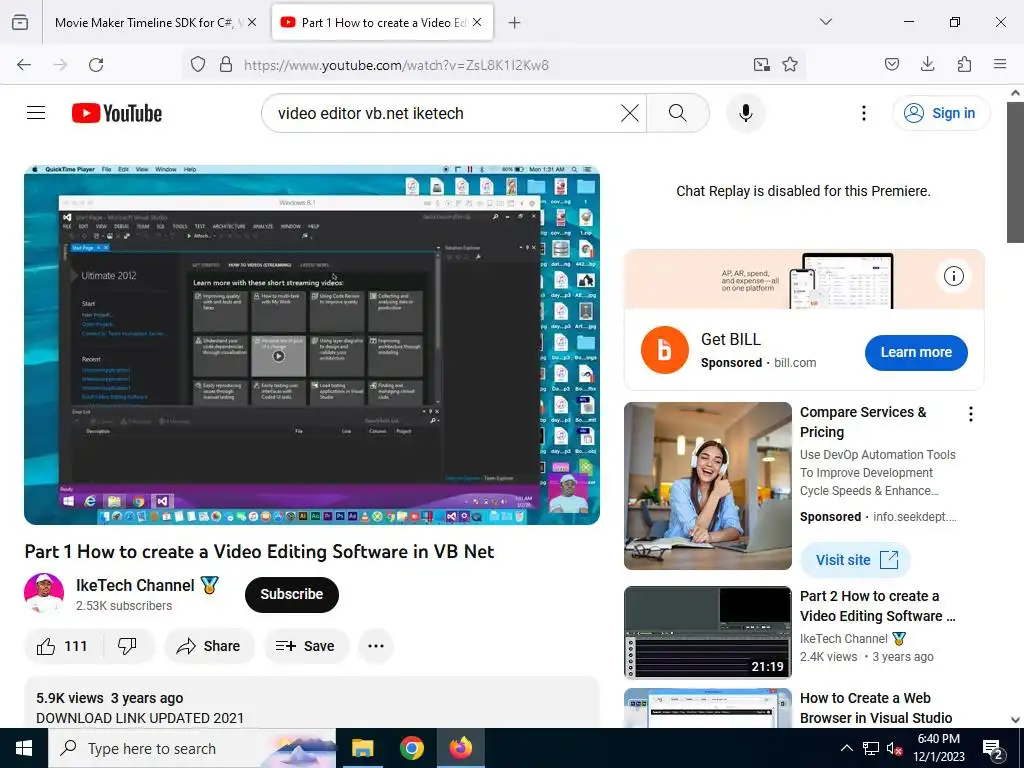1024x768 pixels.
Task: Like the video with thumbs up
Action: [63, 646]
